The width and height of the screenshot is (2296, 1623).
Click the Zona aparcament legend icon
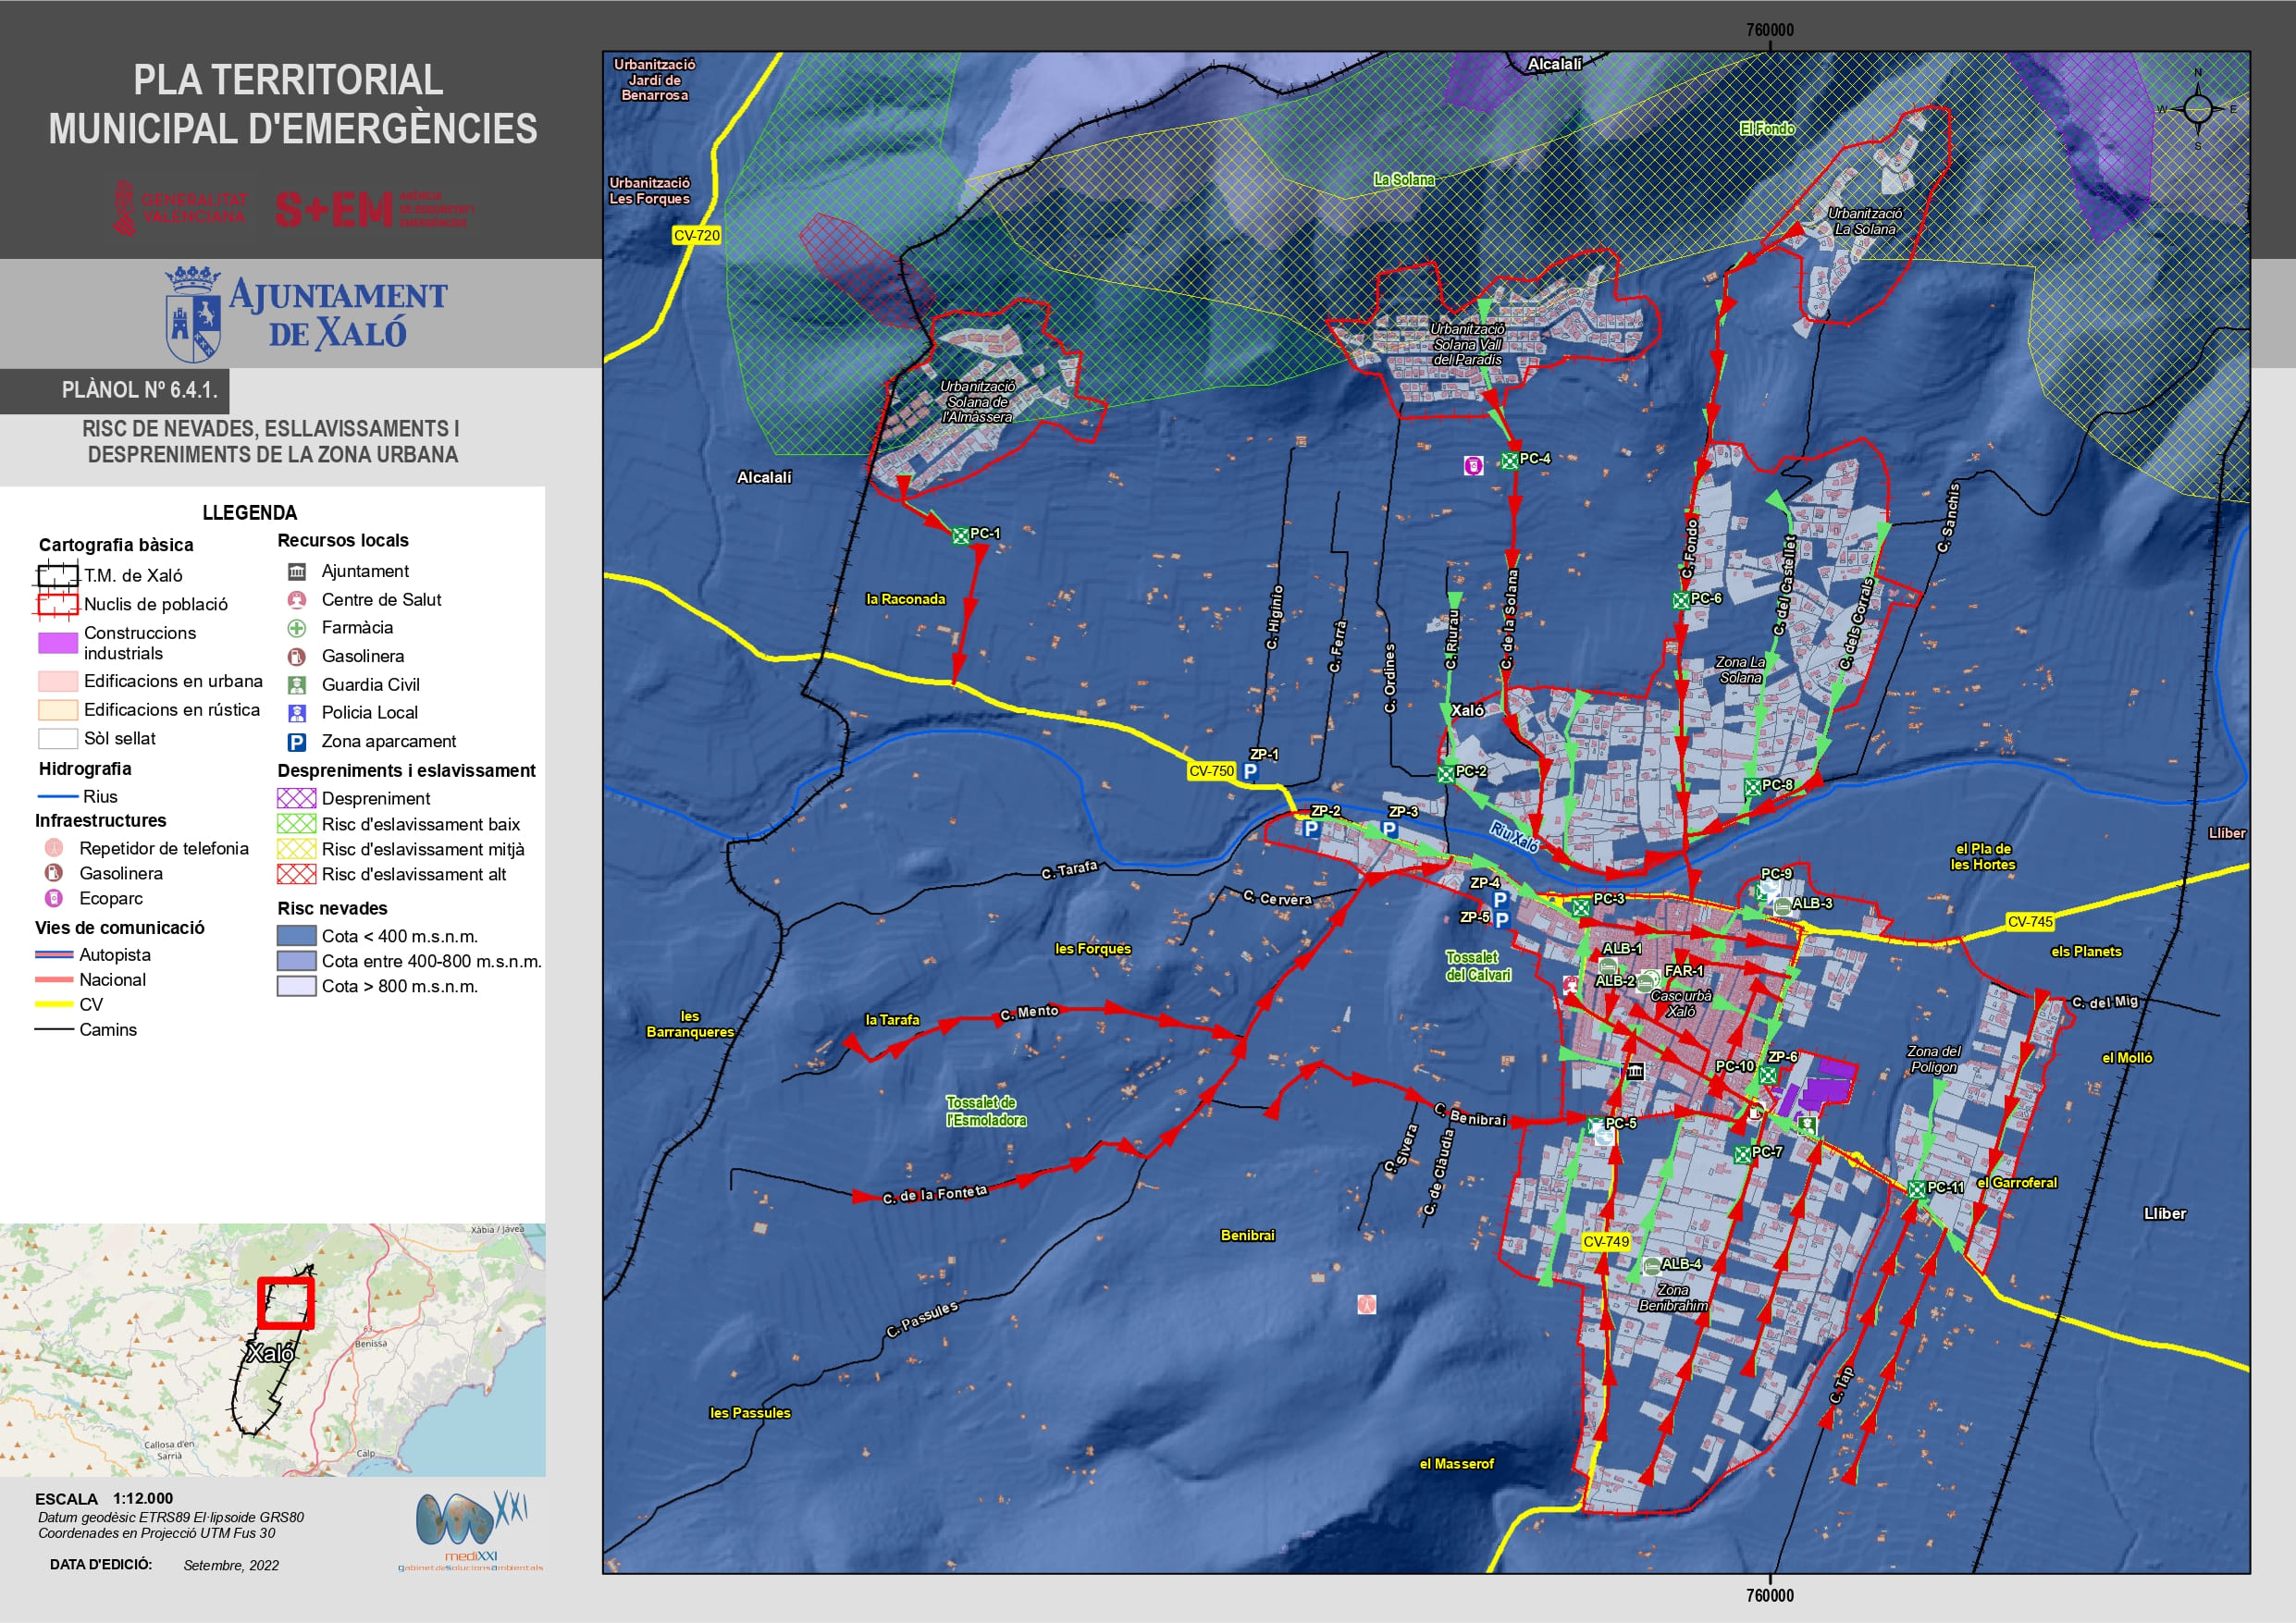coord(297,742)
